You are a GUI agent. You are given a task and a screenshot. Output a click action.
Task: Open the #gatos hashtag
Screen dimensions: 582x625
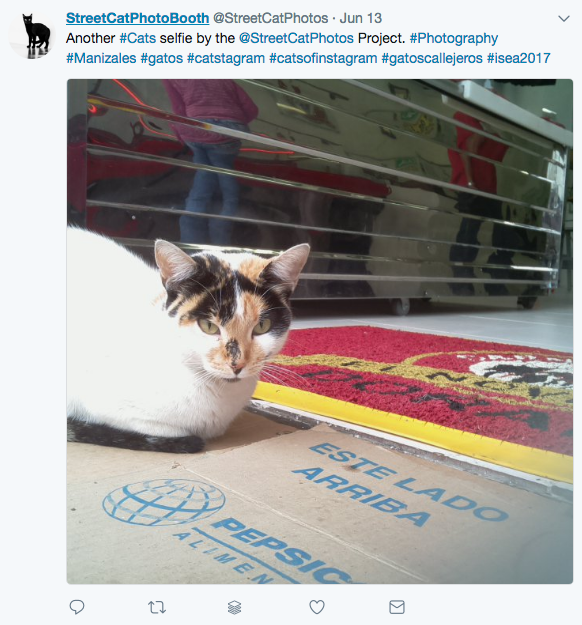(x=162, y=59)
